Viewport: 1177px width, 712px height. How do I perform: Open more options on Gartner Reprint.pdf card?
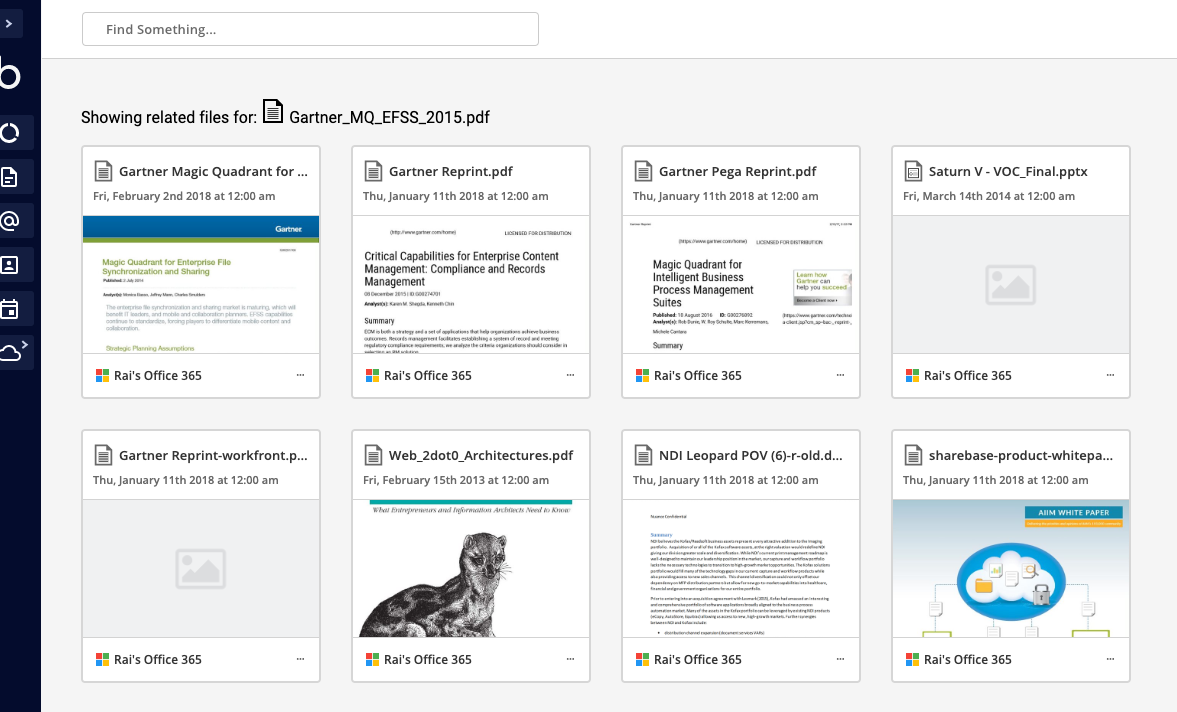pos(570,375)
